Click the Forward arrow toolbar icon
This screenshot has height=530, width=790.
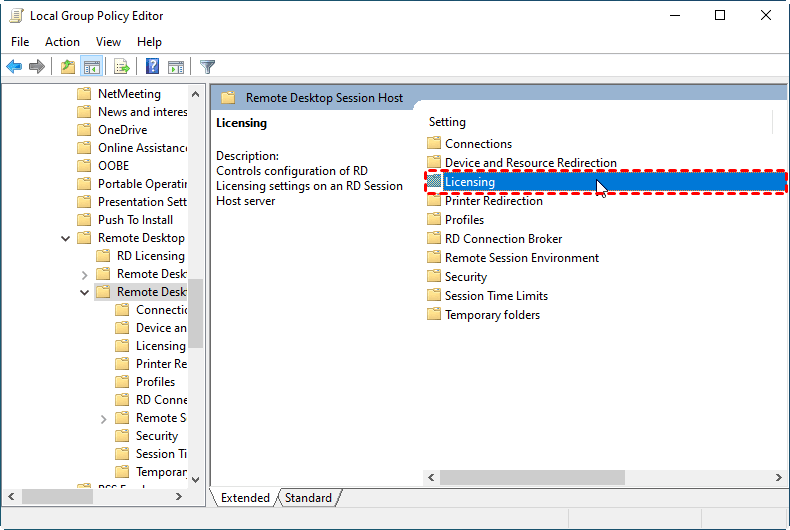37,67
